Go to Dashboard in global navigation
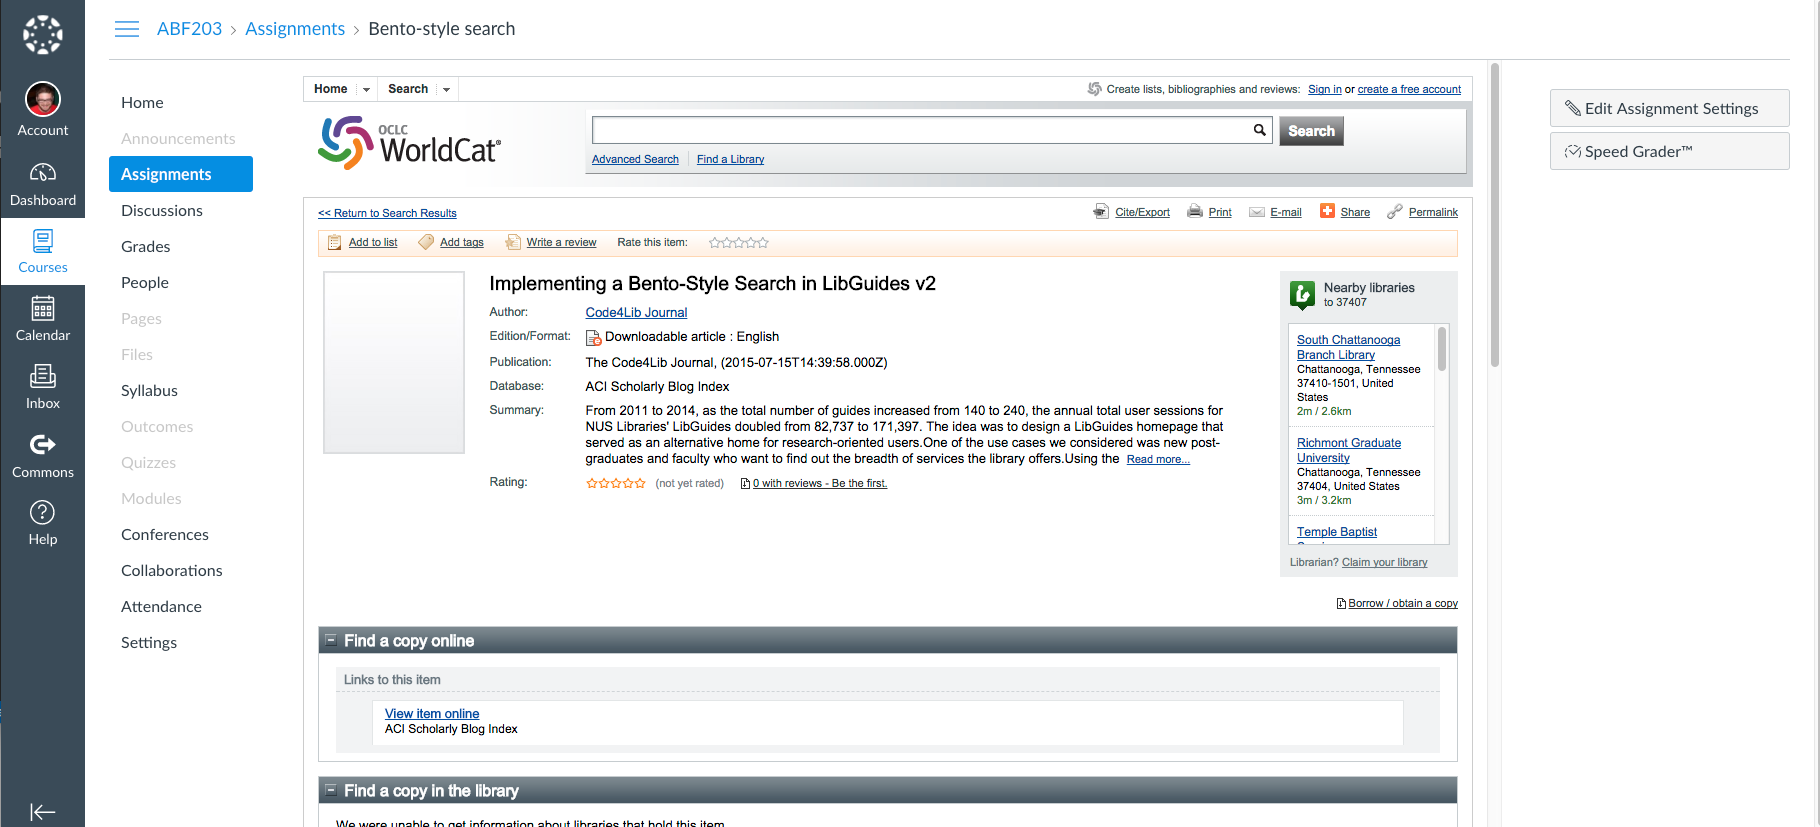This screenshot has height=827, width=1820. [x=43, y=185]
